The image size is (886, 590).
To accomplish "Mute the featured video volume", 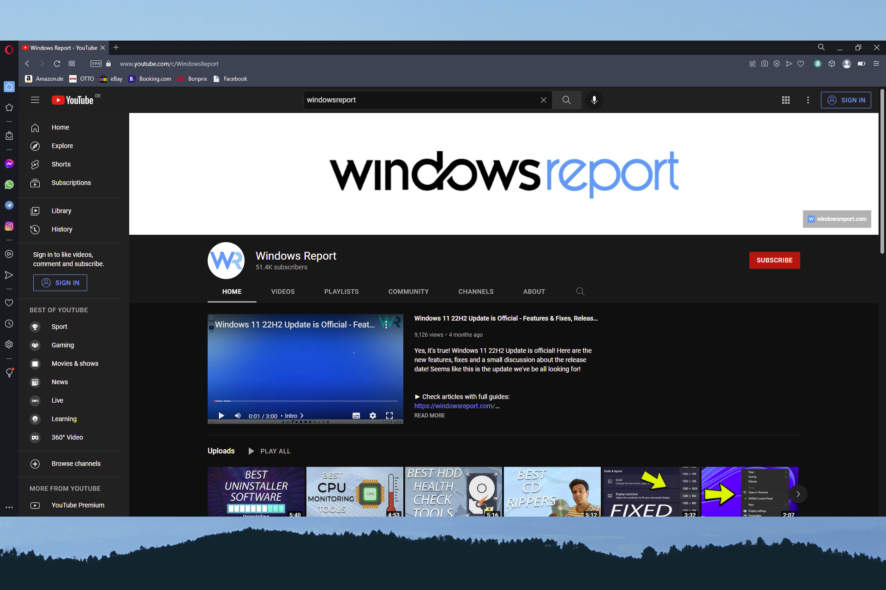I will tap(238, 415).
